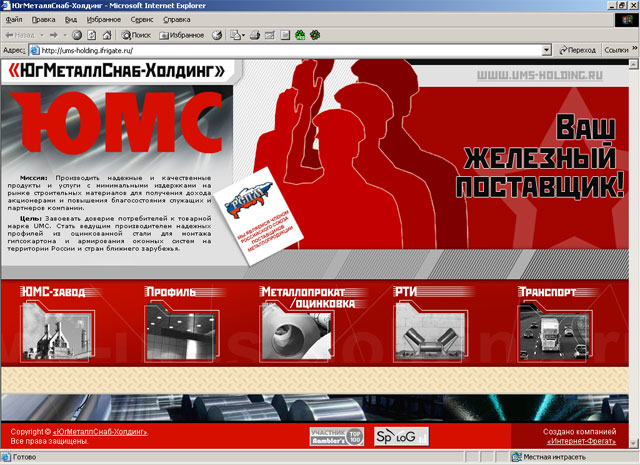The height and width of the screenshot is (465, 640).
Task: Open the History globe icon in toolbar
Action: (217, 36)
